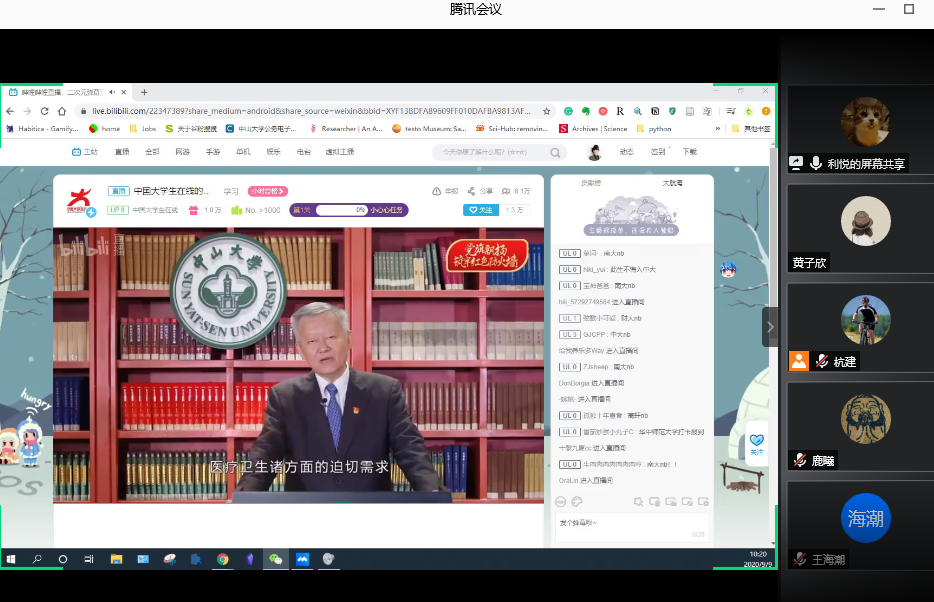Switch to the 大航海 tab
Viewport: 934px width, 602px height.
[x=672, y=183]
